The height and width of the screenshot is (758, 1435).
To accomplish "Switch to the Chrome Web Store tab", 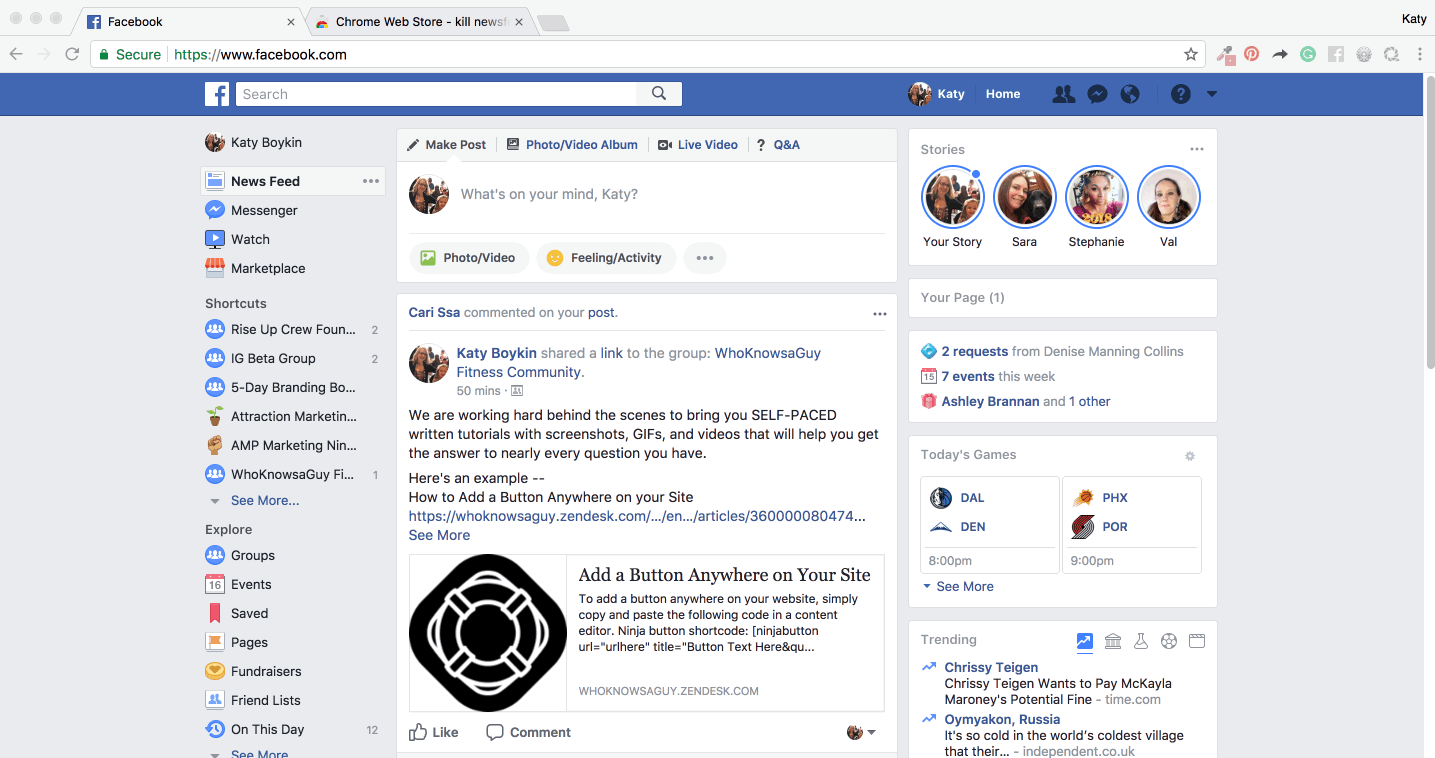I will click(x=418, y=22).
